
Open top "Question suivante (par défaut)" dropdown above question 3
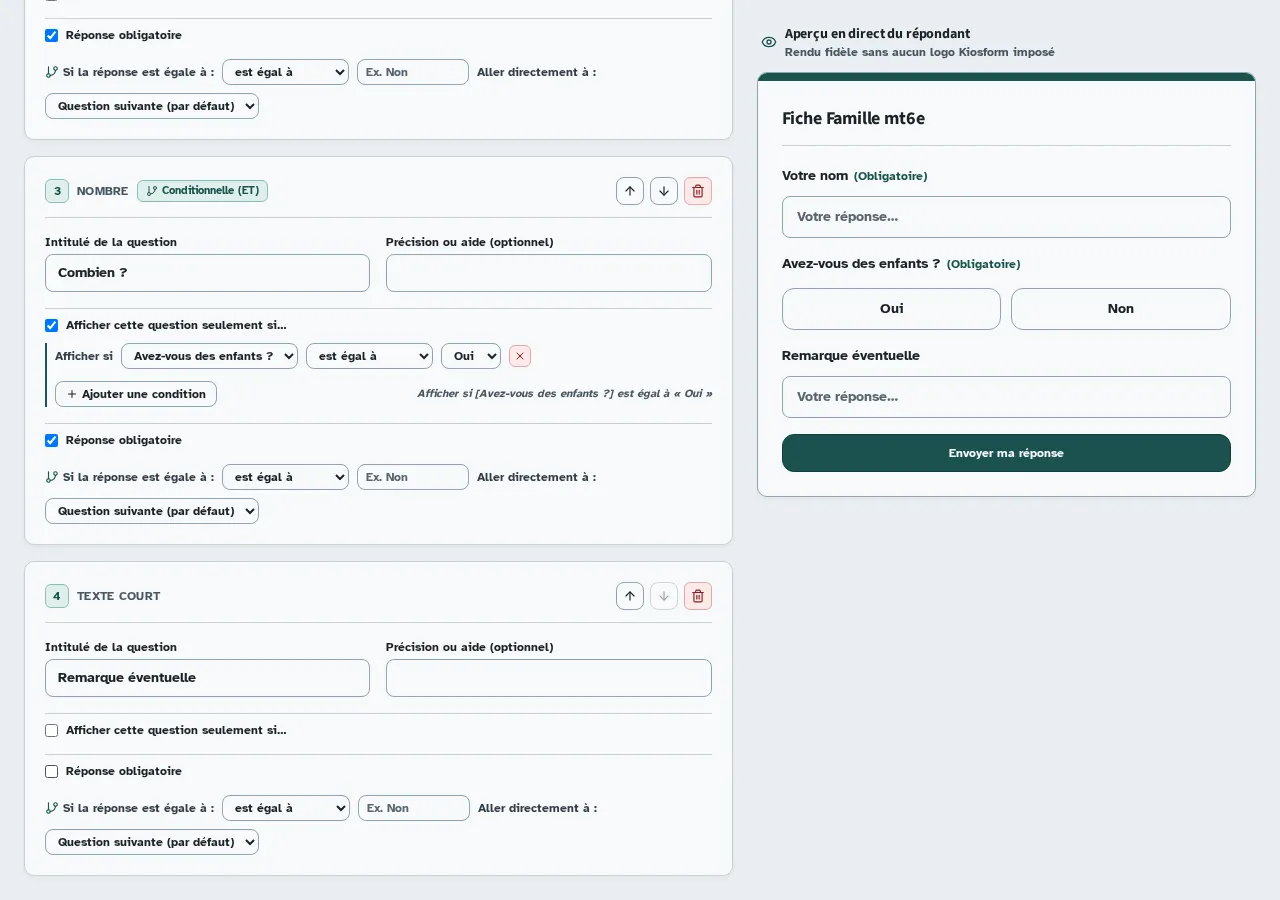(x=152, y=106)
